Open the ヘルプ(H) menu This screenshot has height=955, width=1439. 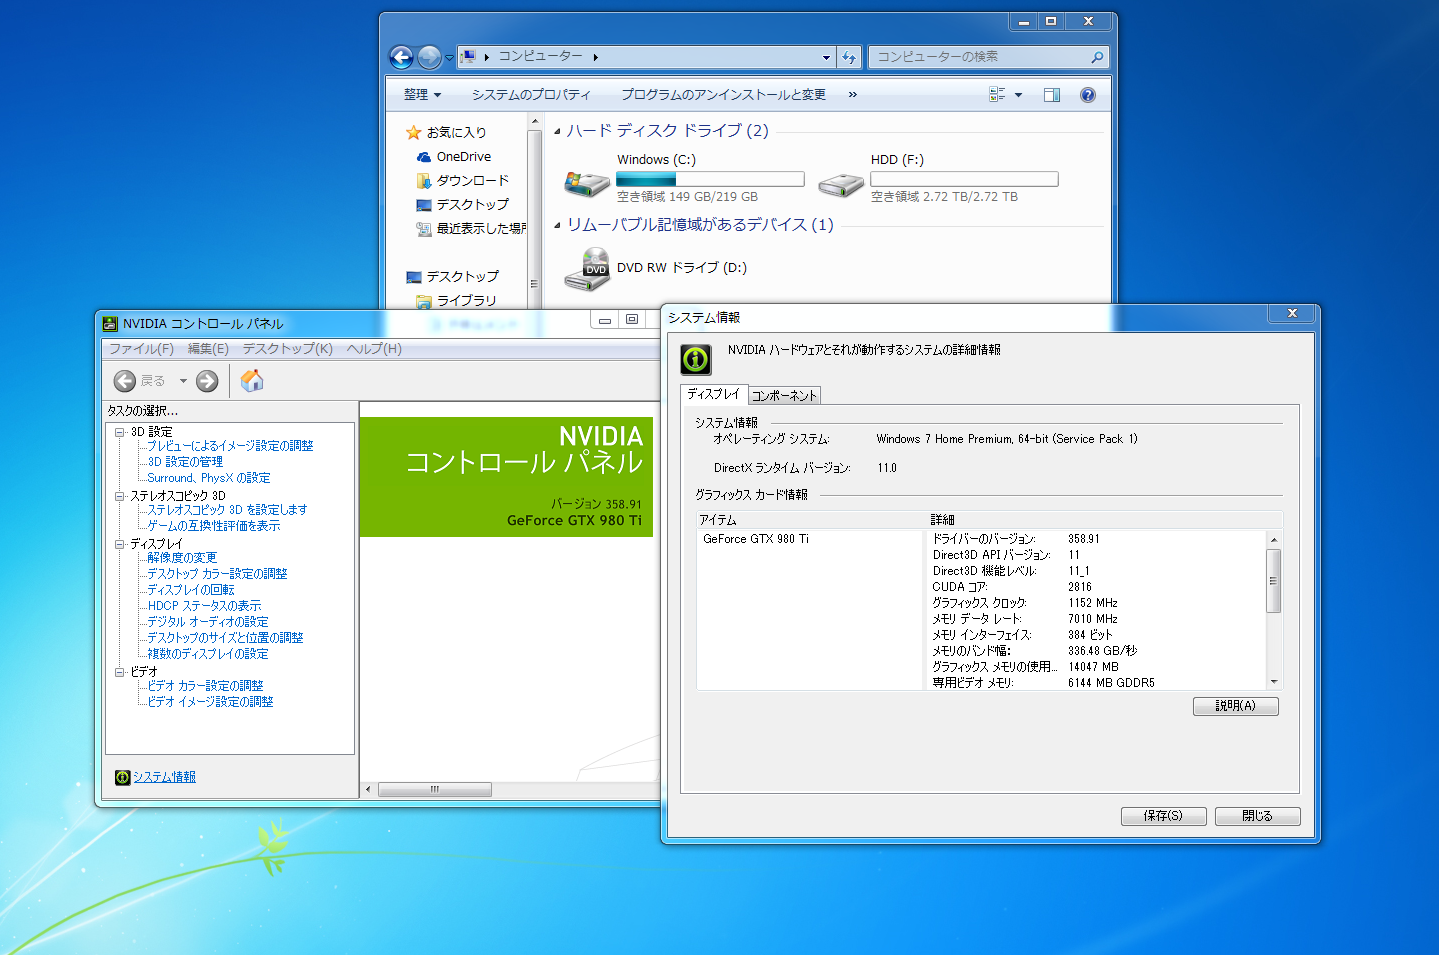click(x=374, y=349)
